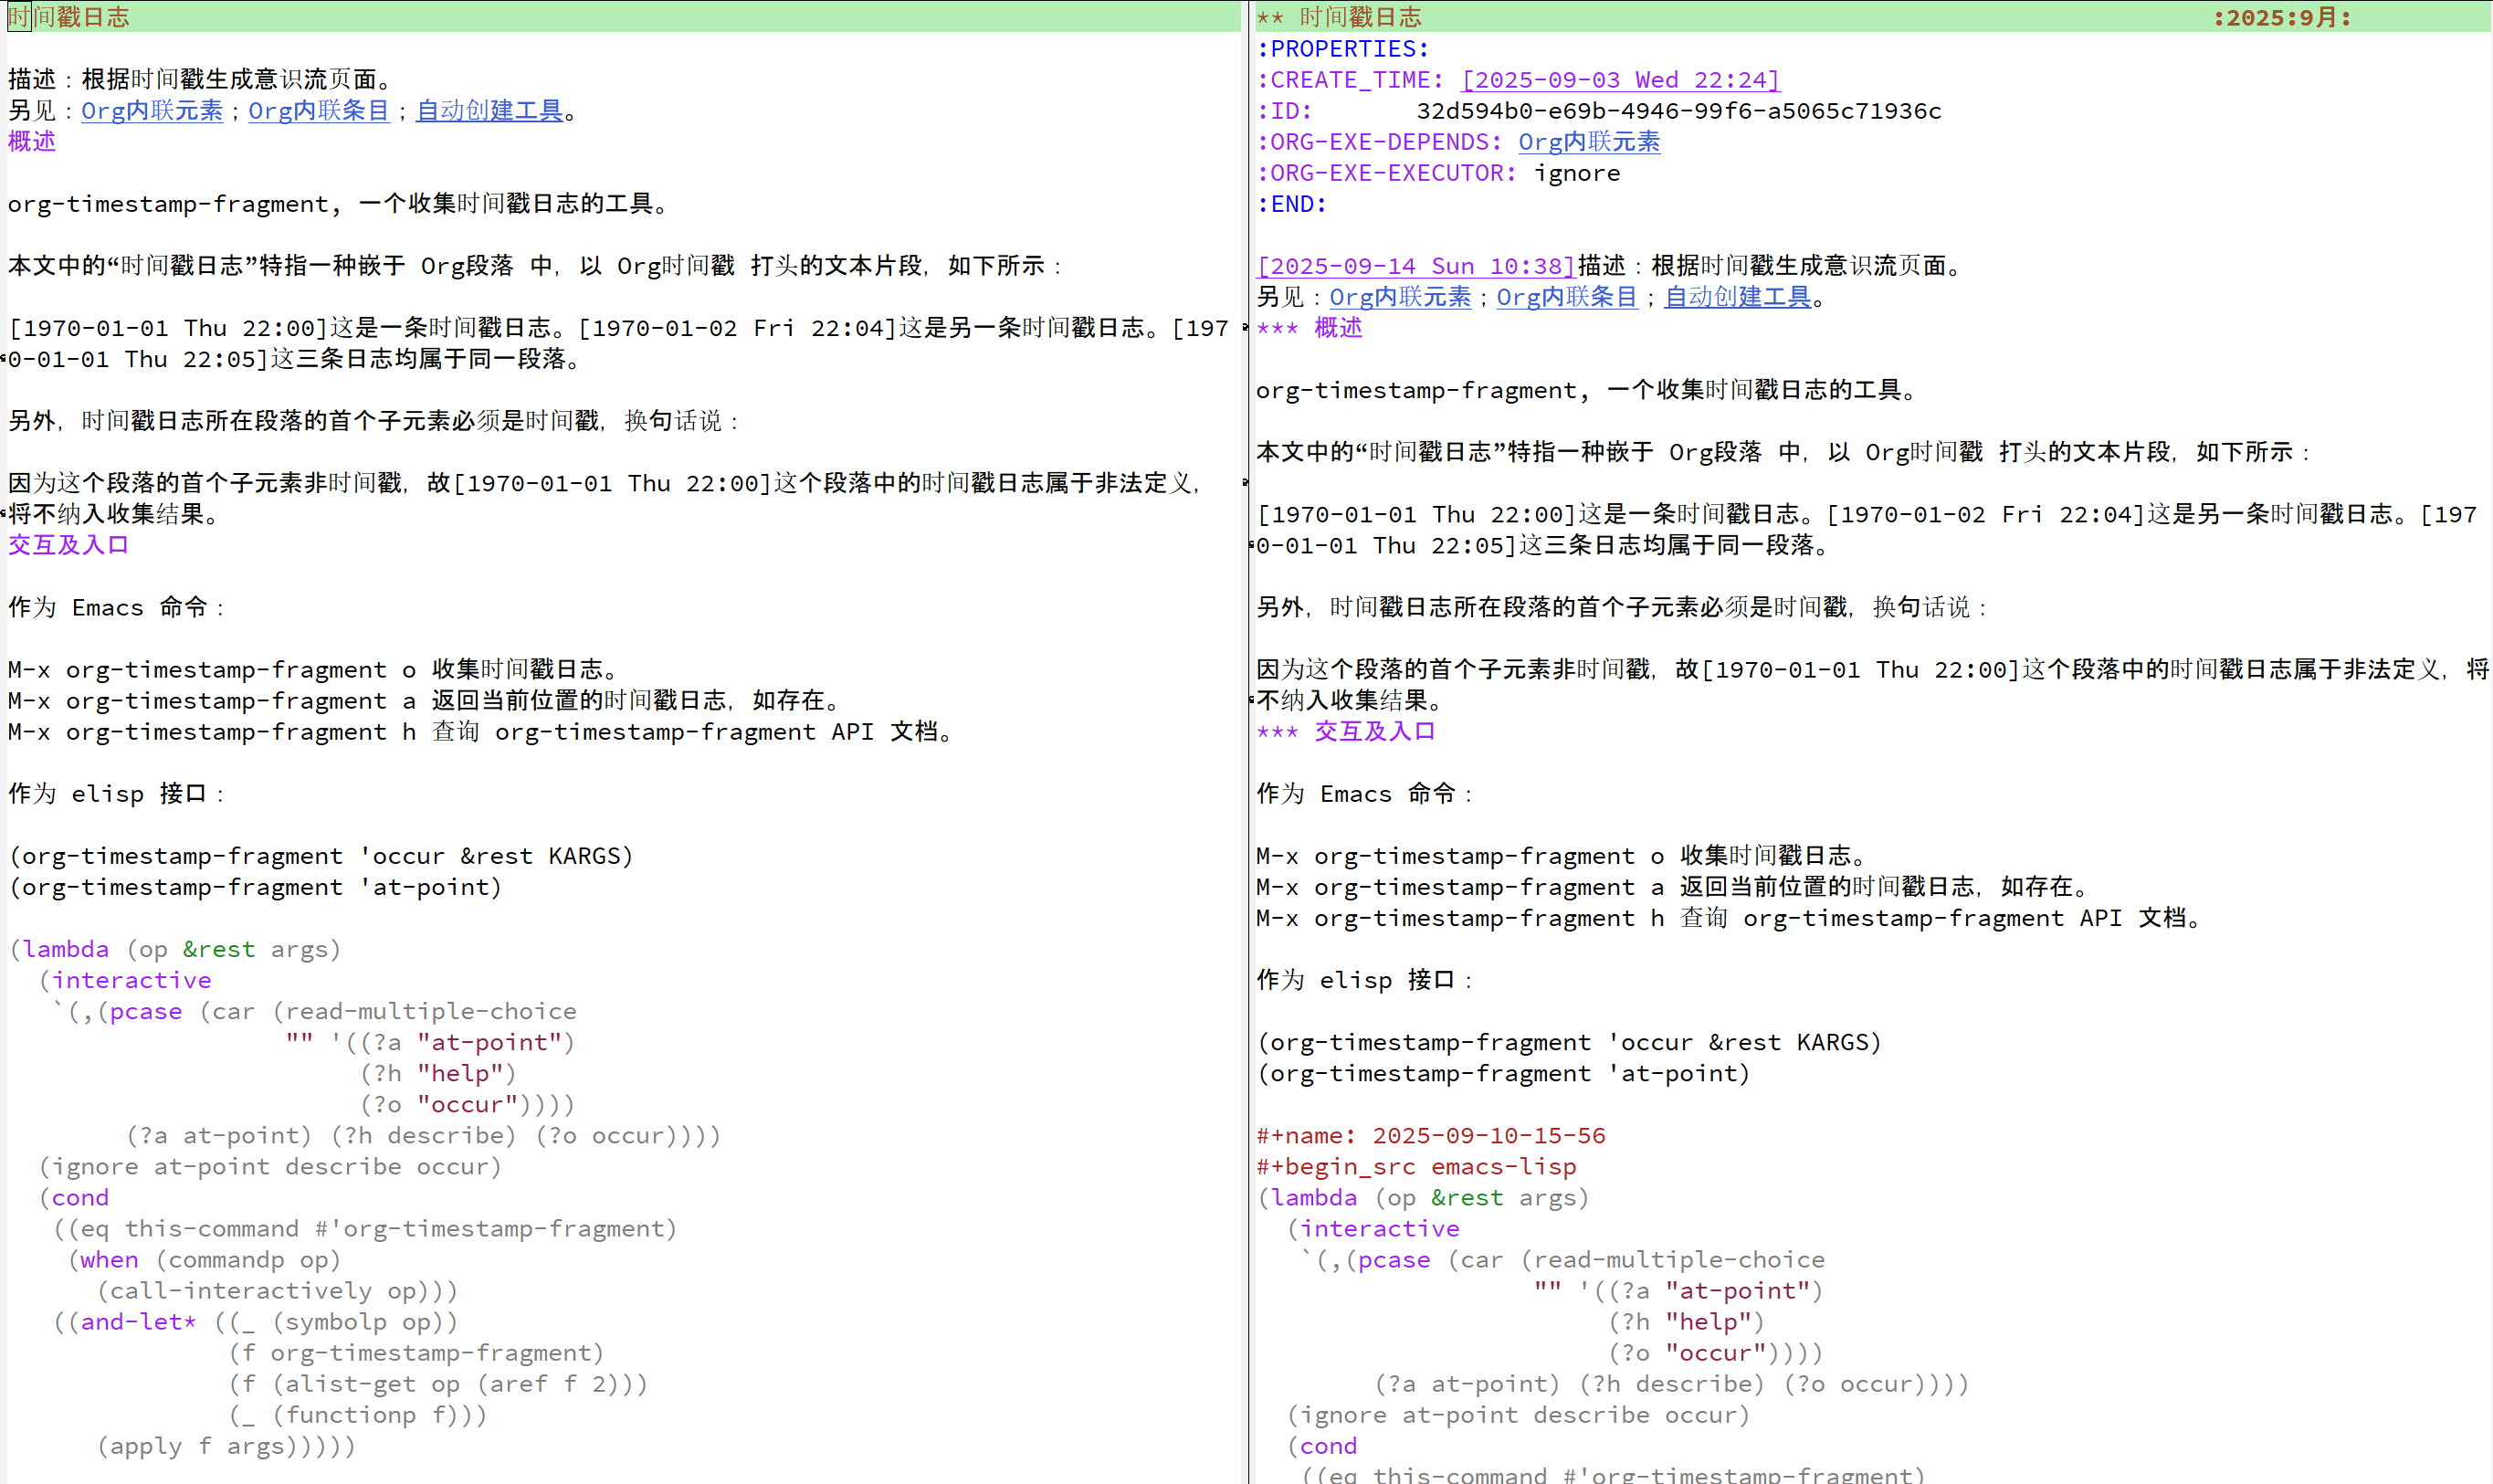The image size is (2493, 1484).
Task: Open the Org内联条目 link in left pane
Action: [318, 110]
